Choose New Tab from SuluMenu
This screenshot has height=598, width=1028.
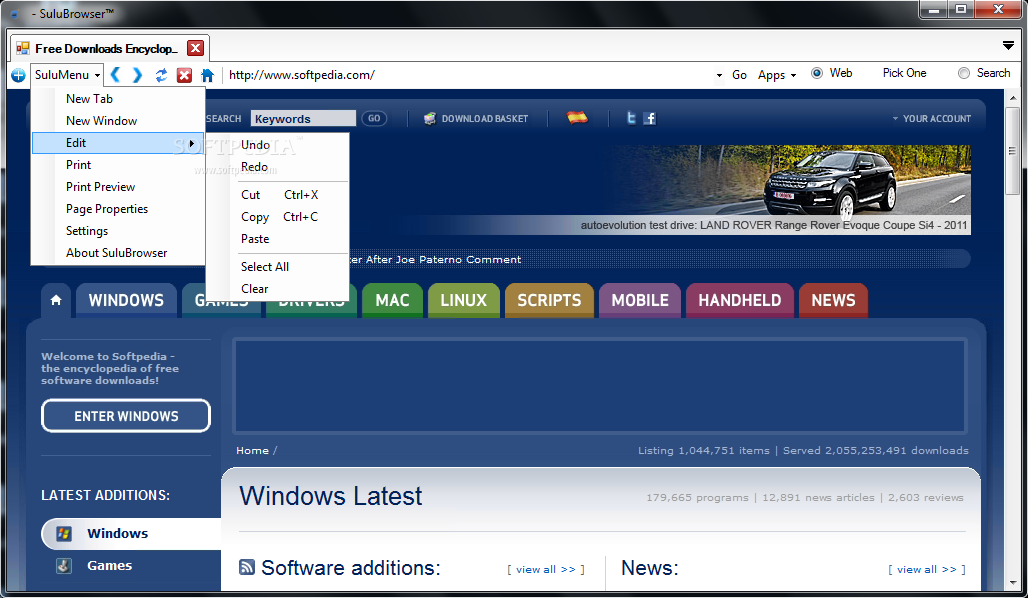[x=118, y=98]
